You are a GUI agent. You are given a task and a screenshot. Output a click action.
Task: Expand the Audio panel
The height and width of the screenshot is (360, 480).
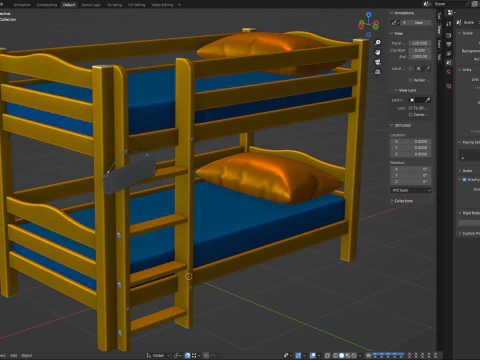pyautogui.click(x=460, y=170)
